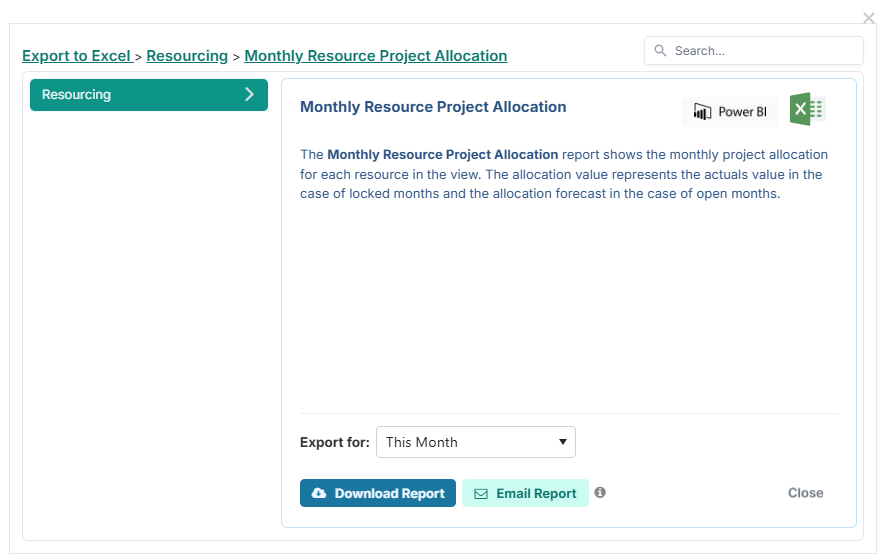Click the arrow on the This Month selector

[563, 442]
